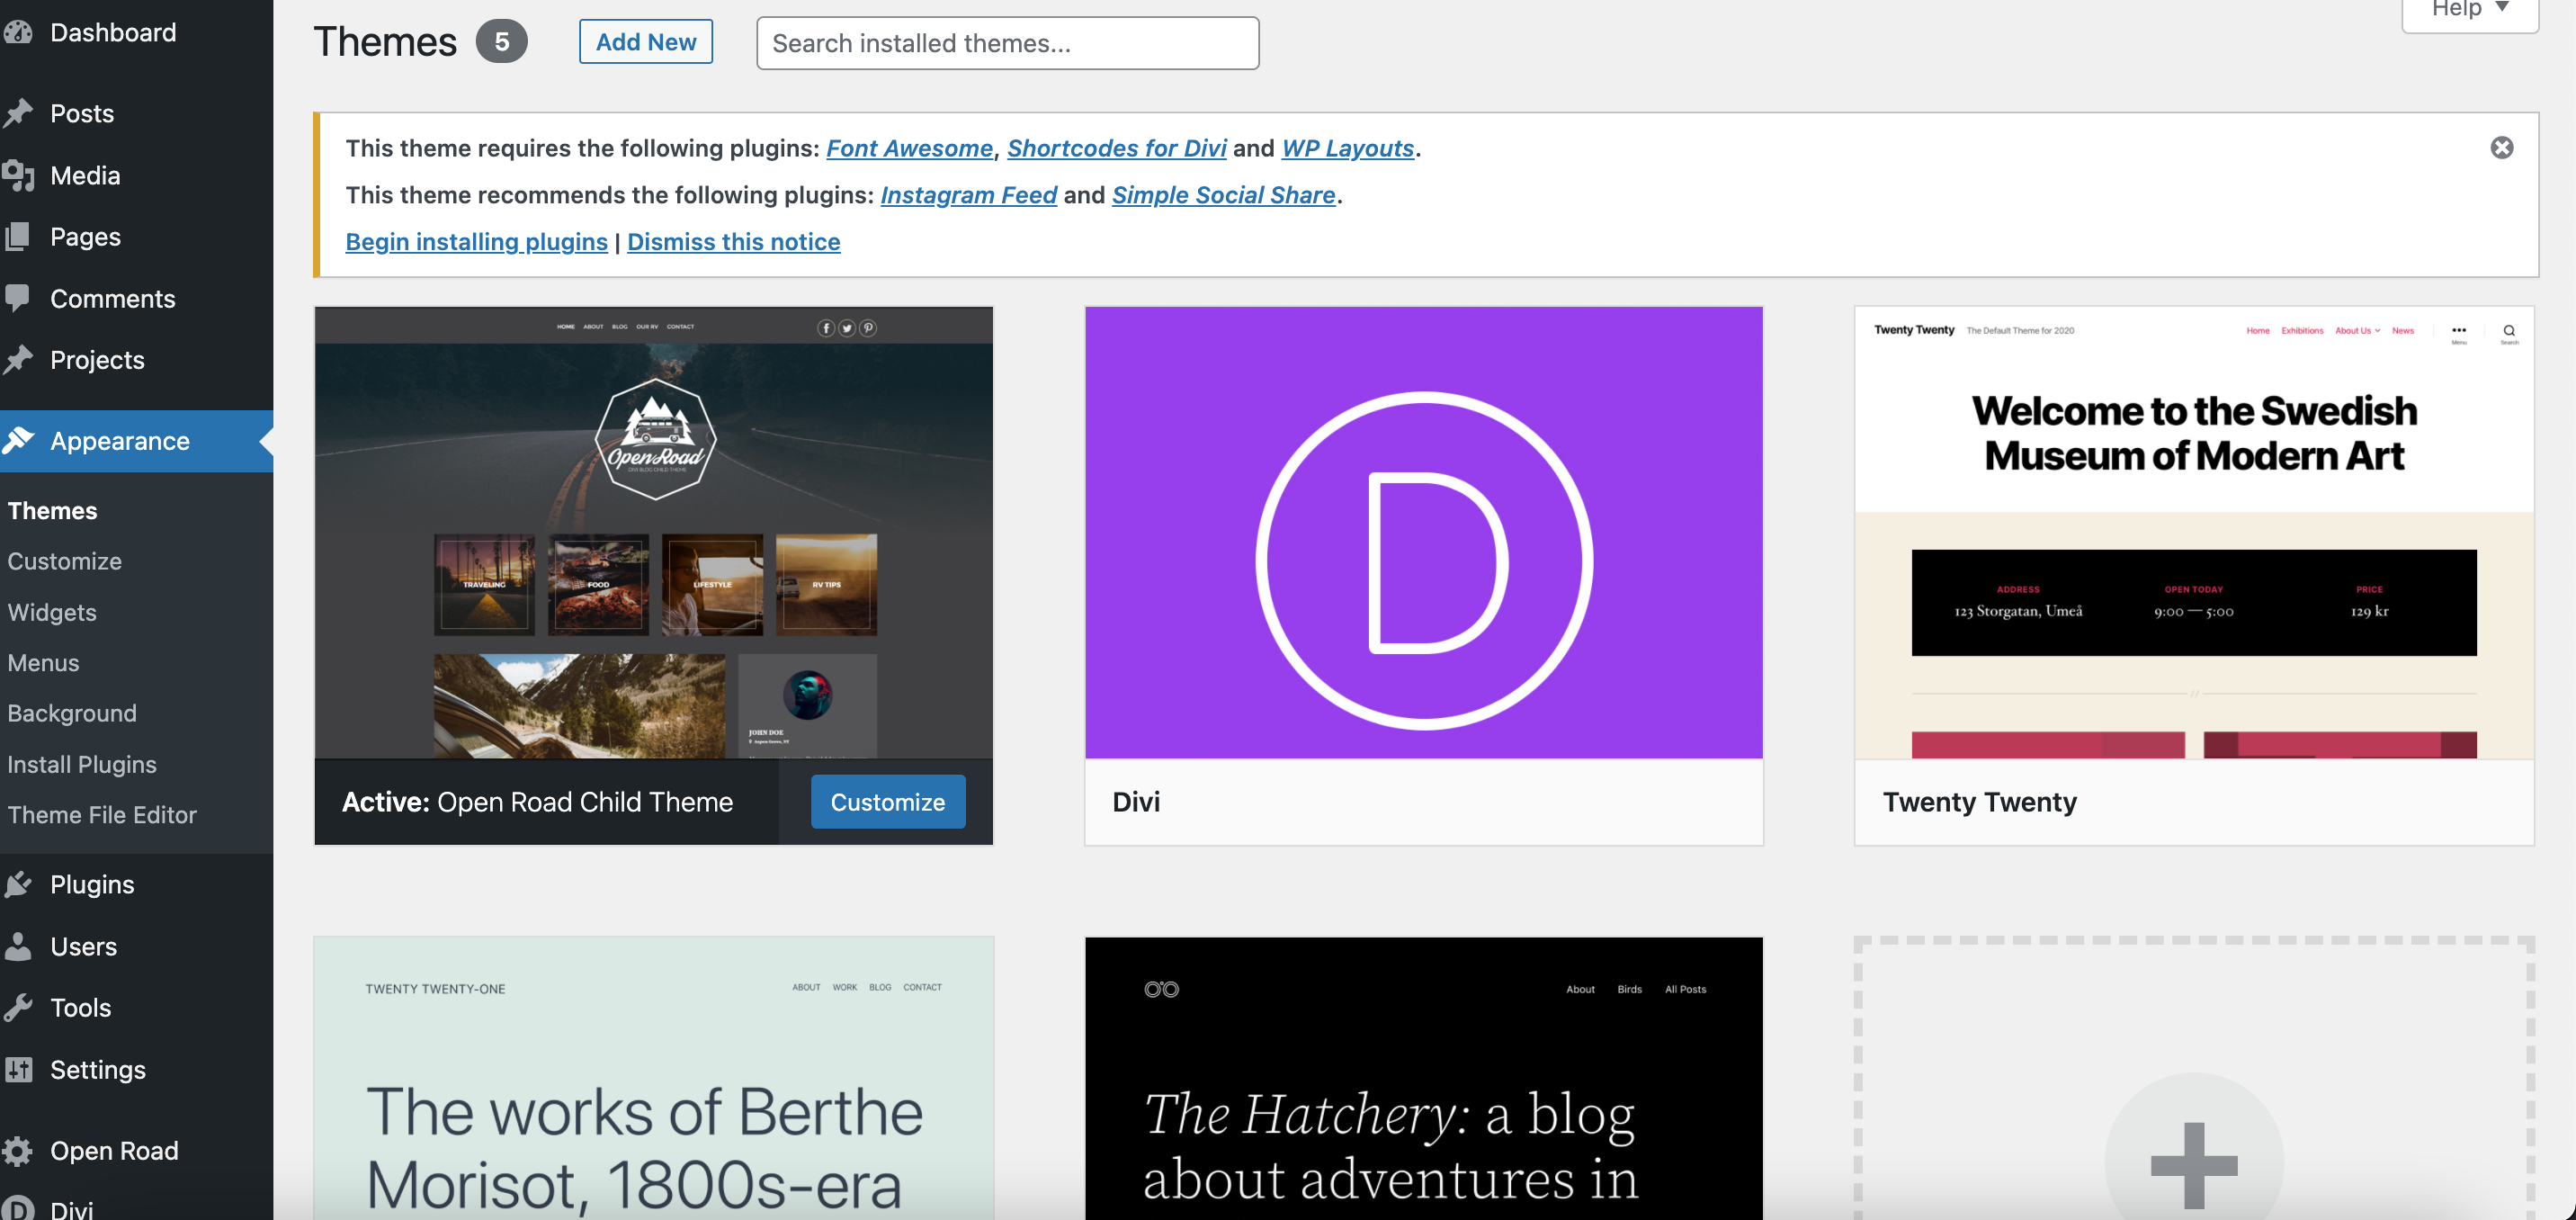Image resolution: width=2576 pixels, height=1220 pixels.
Task: Click the Media icon in sidebar
Action: [18, 175]
